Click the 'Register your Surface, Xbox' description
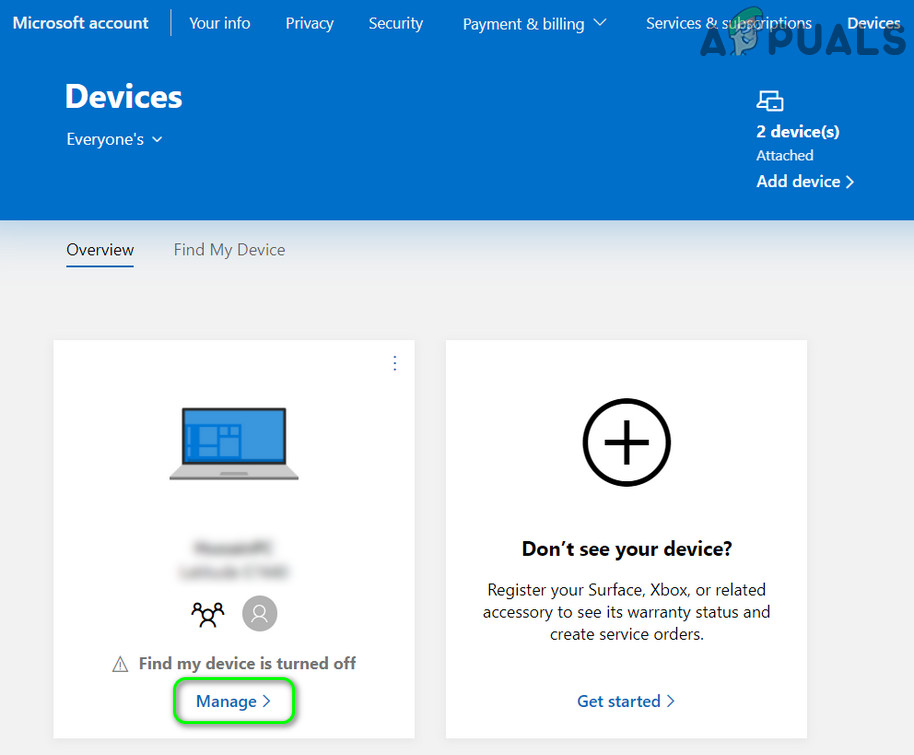 coord(627,612)
